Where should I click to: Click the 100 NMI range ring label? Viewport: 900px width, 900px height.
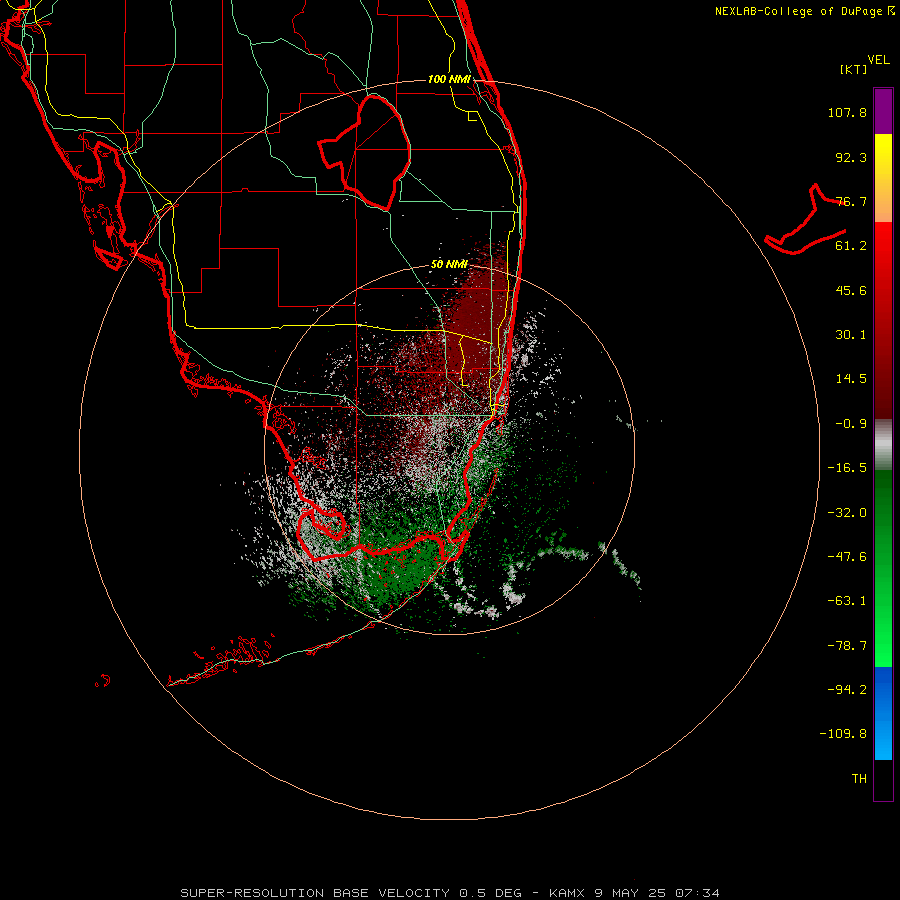tap(449, 79)
